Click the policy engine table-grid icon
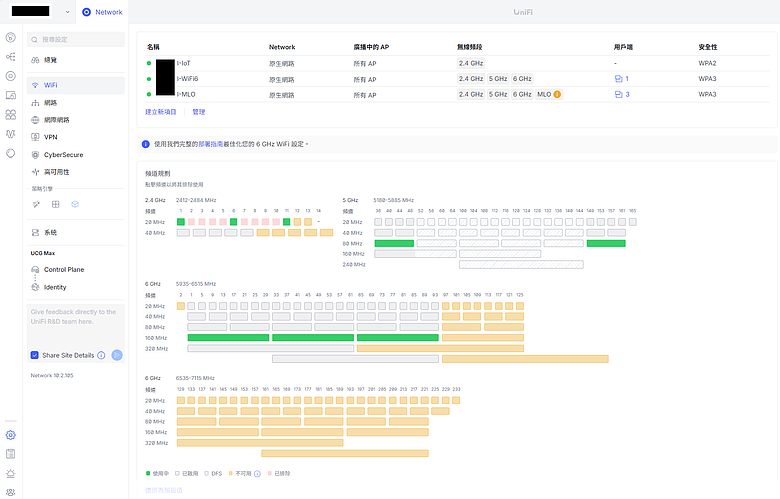 [x=56, y=204]
